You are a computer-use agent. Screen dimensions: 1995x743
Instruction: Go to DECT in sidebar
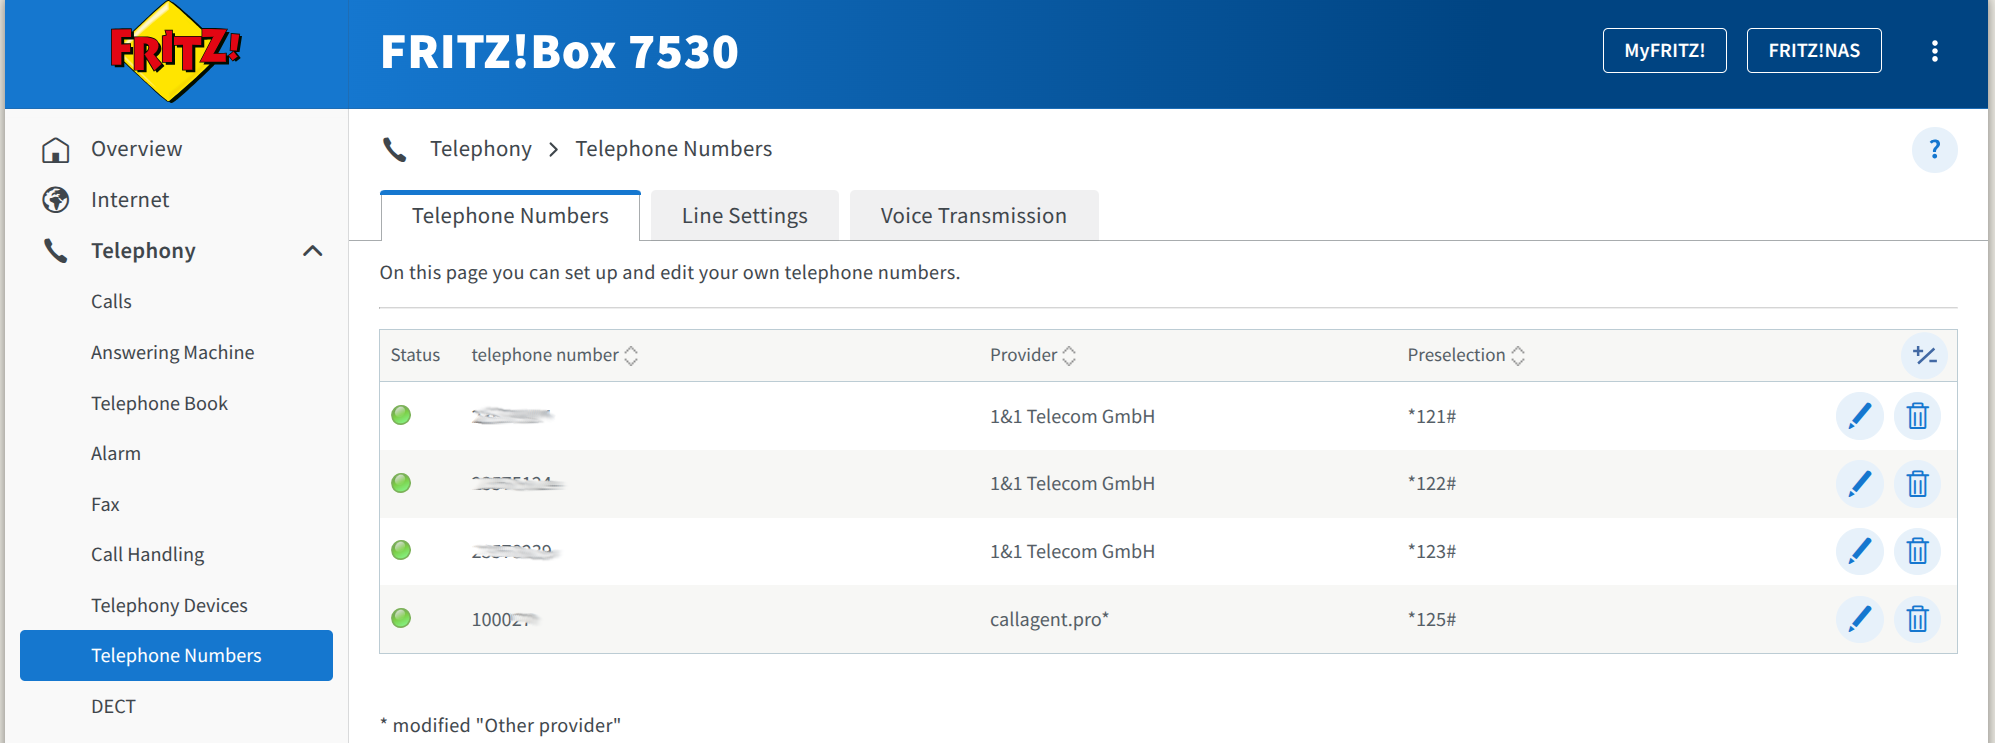pos(113,707)
